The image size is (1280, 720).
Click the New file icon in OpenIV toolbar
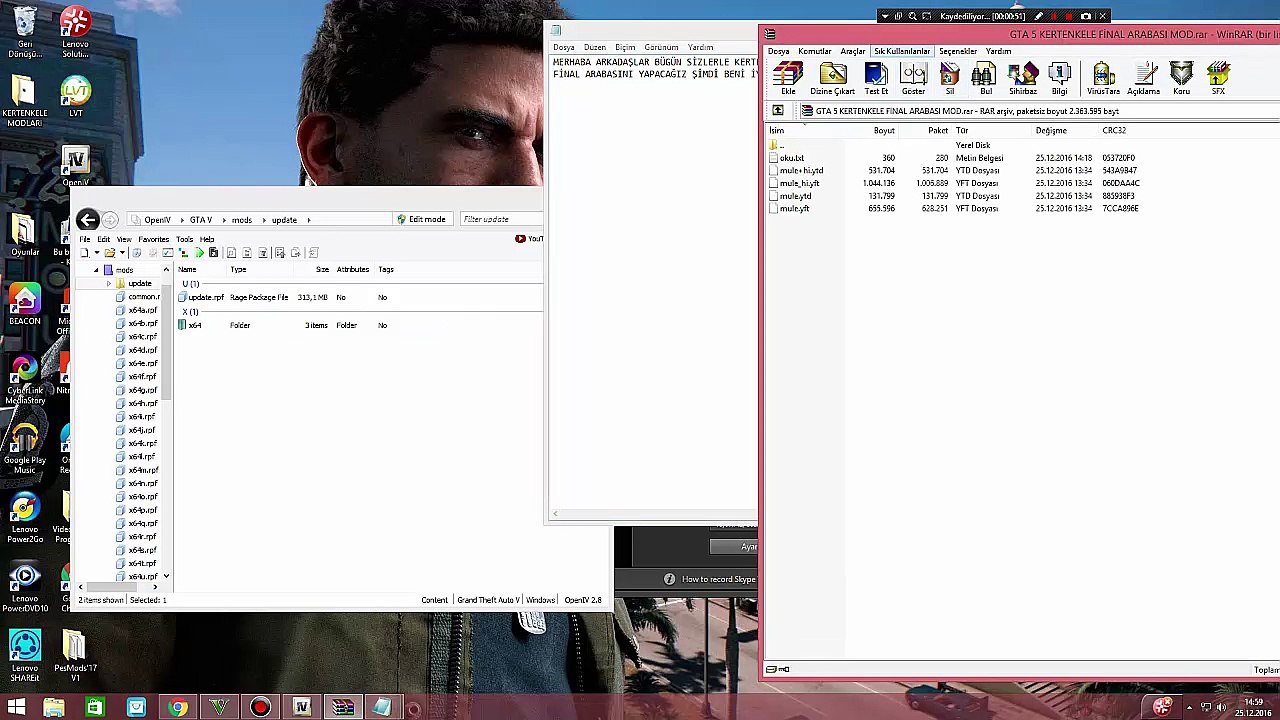[x=85, y=253]
